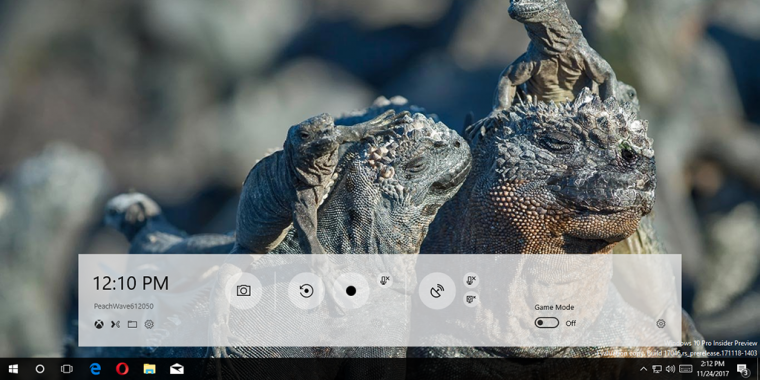The image size is (760, 380).
Task: Start broadcasting with the satellite dish button
Action: click(437, 291)
